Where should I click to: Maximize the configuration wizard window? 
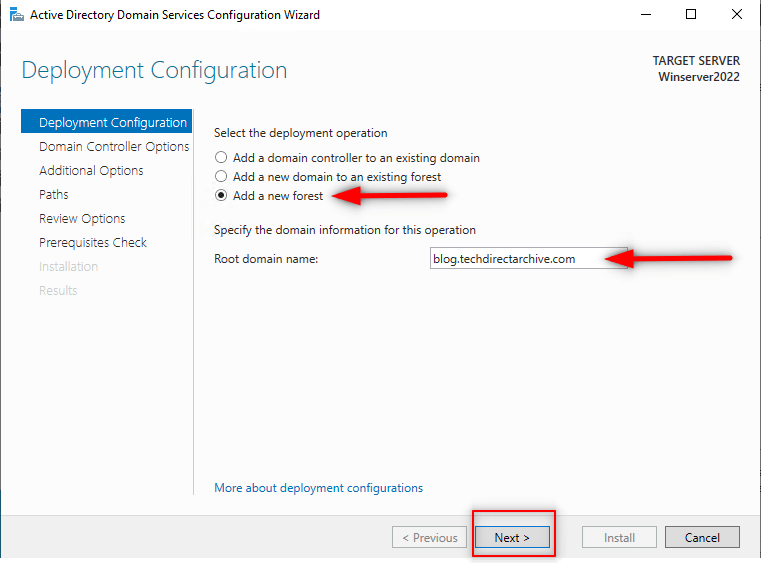point(691,15)
